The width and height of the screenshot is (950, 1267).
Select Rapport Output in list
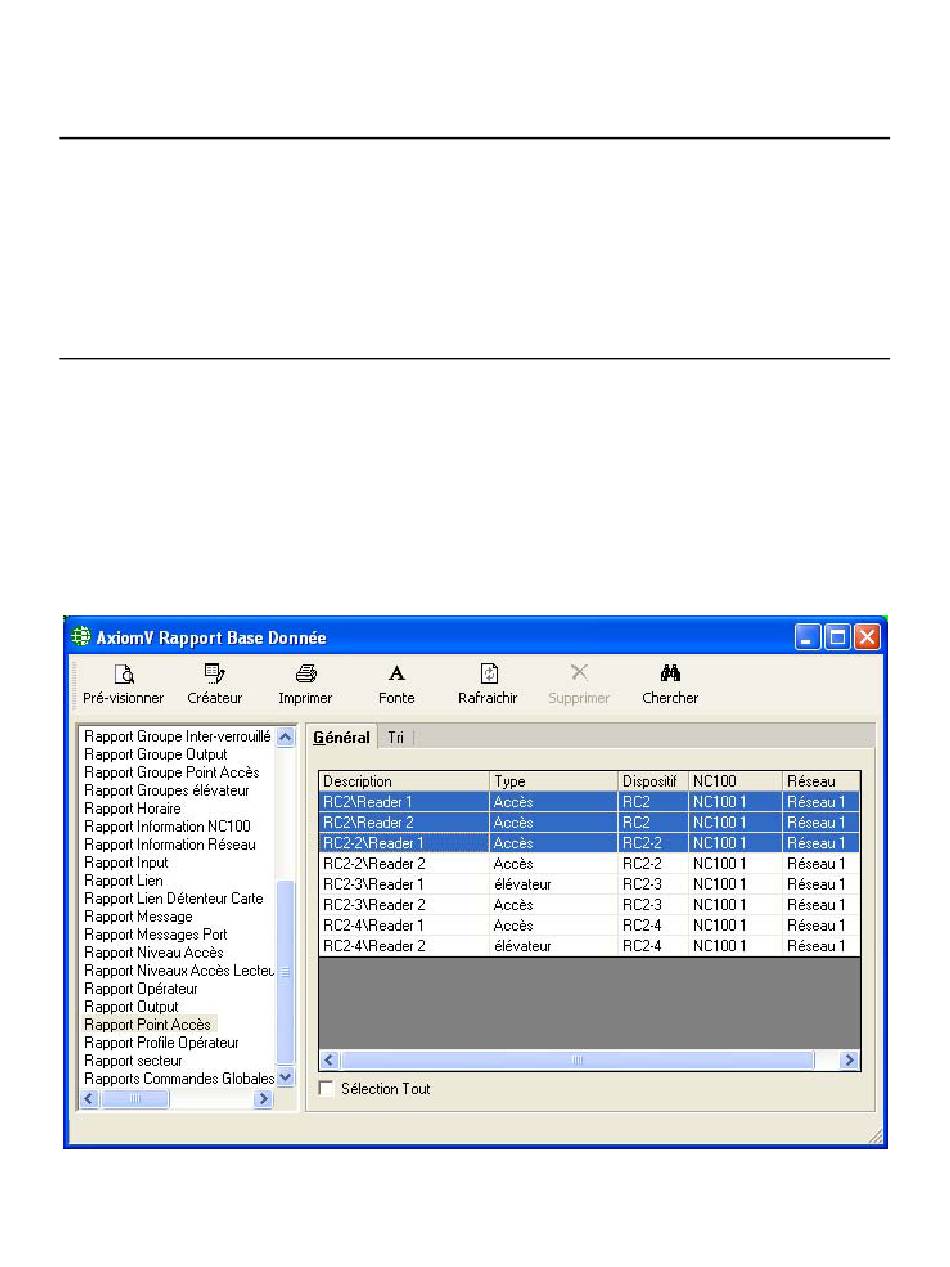tap(132, 1007)
